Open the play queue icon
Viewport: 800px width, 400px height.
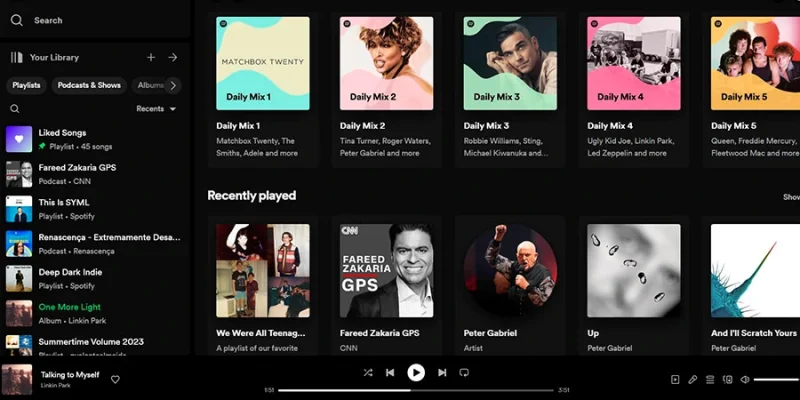tap(710, 380)
